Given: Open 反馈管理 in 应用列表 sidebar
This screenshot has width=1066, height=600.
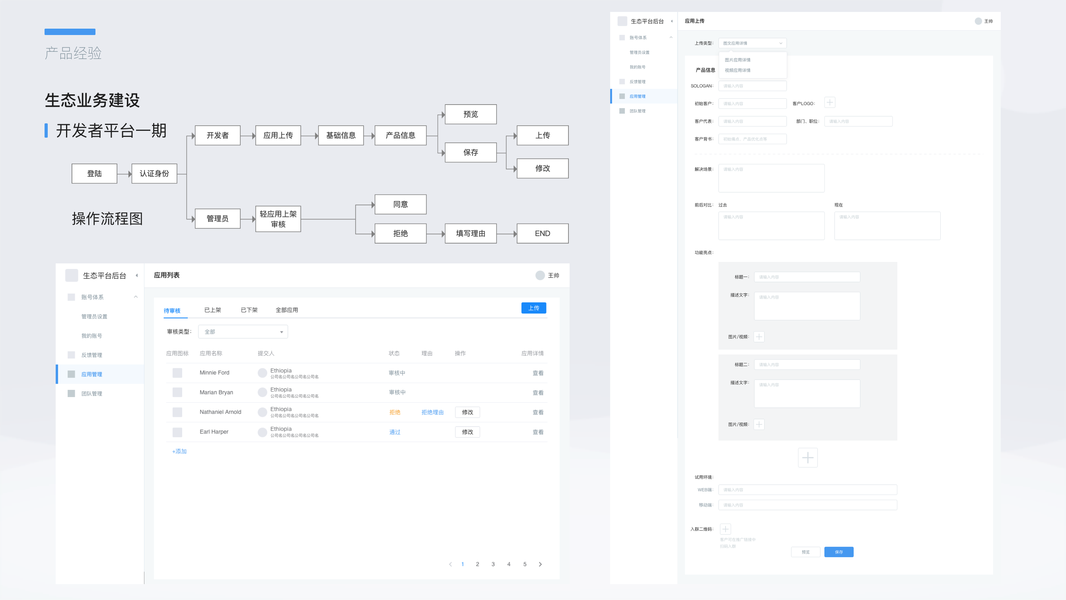Looking at the screenshot, I should point(92,355).
